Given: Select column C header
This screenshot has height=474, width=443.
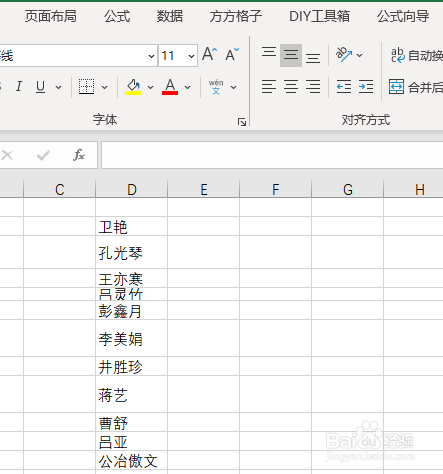Looking at the screenshot, I should 60,189.
